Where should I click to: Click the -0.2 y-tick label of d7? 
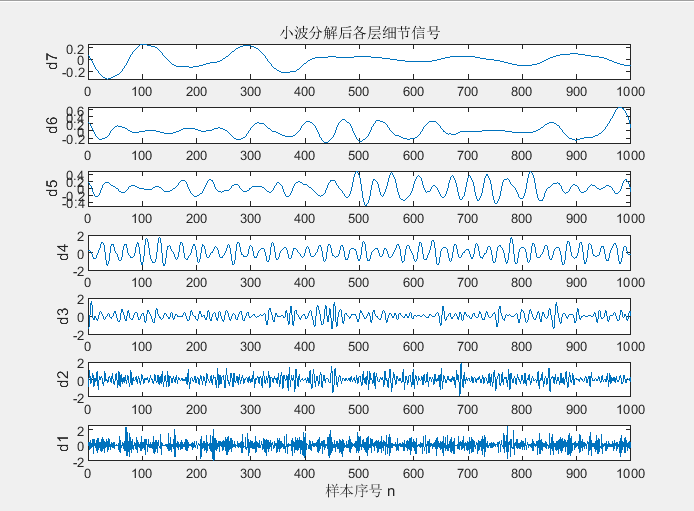pos(73,72)
